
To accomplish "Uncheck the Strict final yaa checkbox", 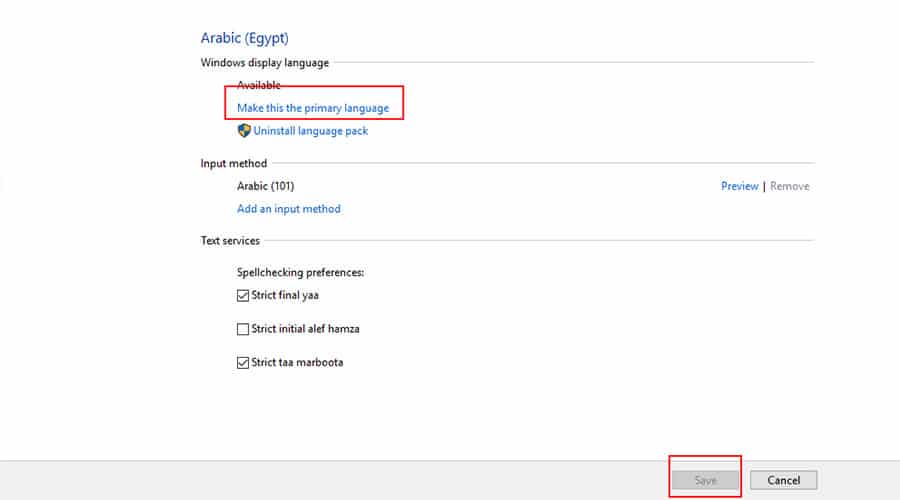I will click(243, 295).
